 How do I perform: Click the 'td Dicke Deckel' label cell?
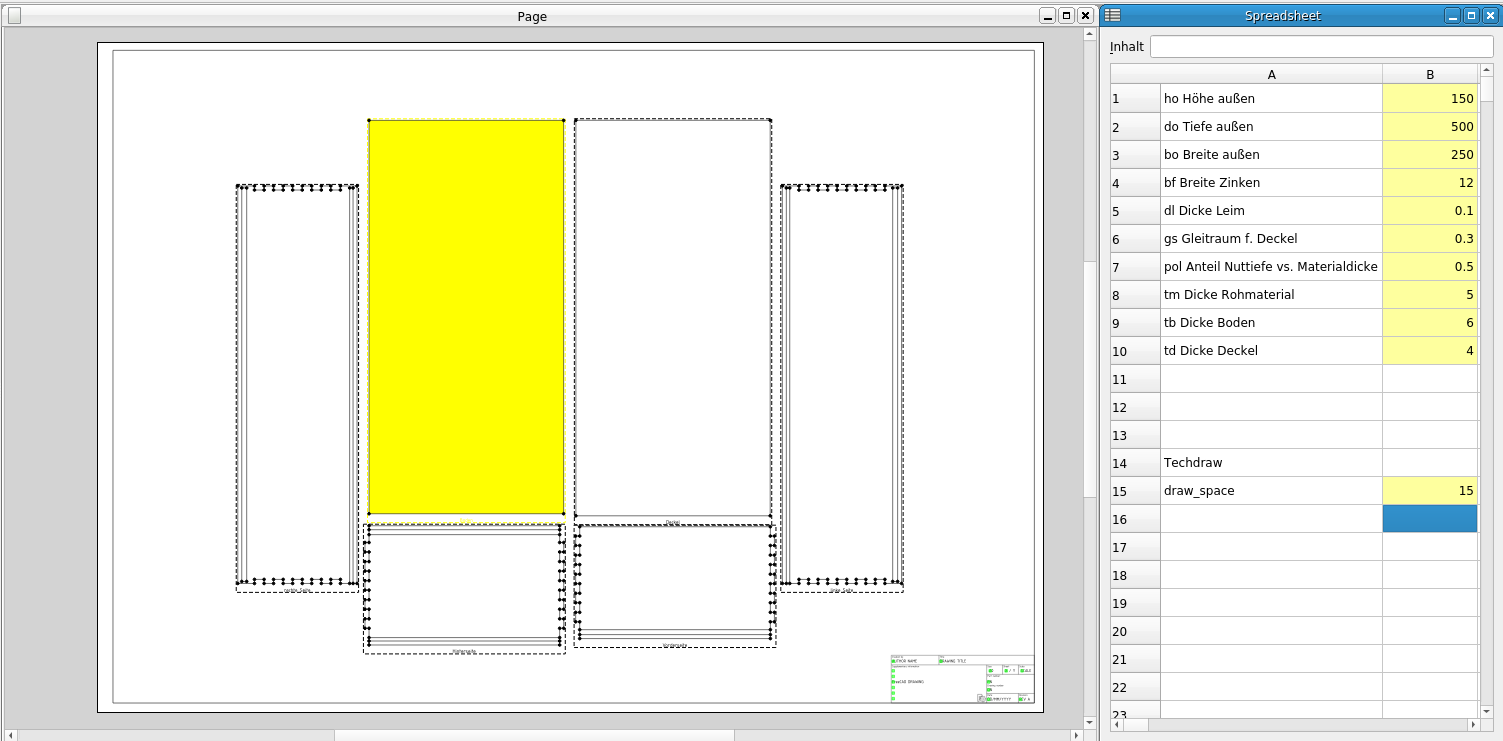1271,351
